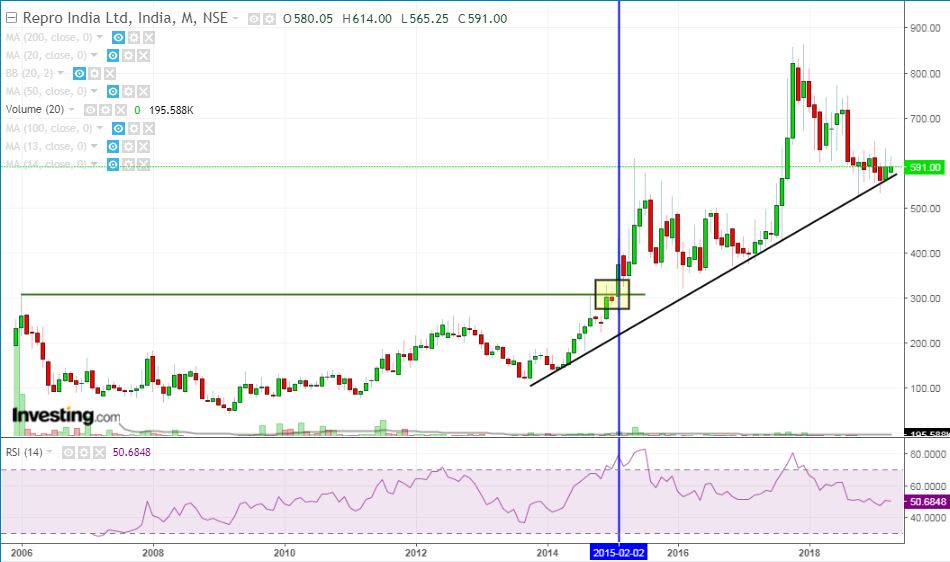Click the 2008 label on the time axis
Screen dimensions: 950x562
click(x=153, y=552)
